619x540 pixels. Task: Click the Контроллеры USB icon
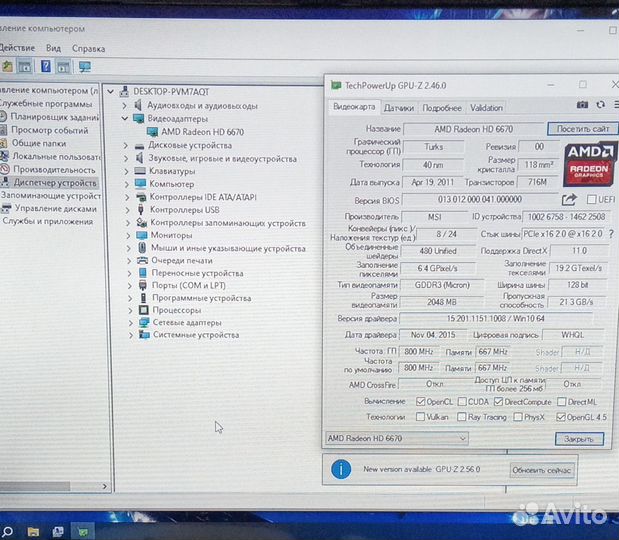(141, 210)
